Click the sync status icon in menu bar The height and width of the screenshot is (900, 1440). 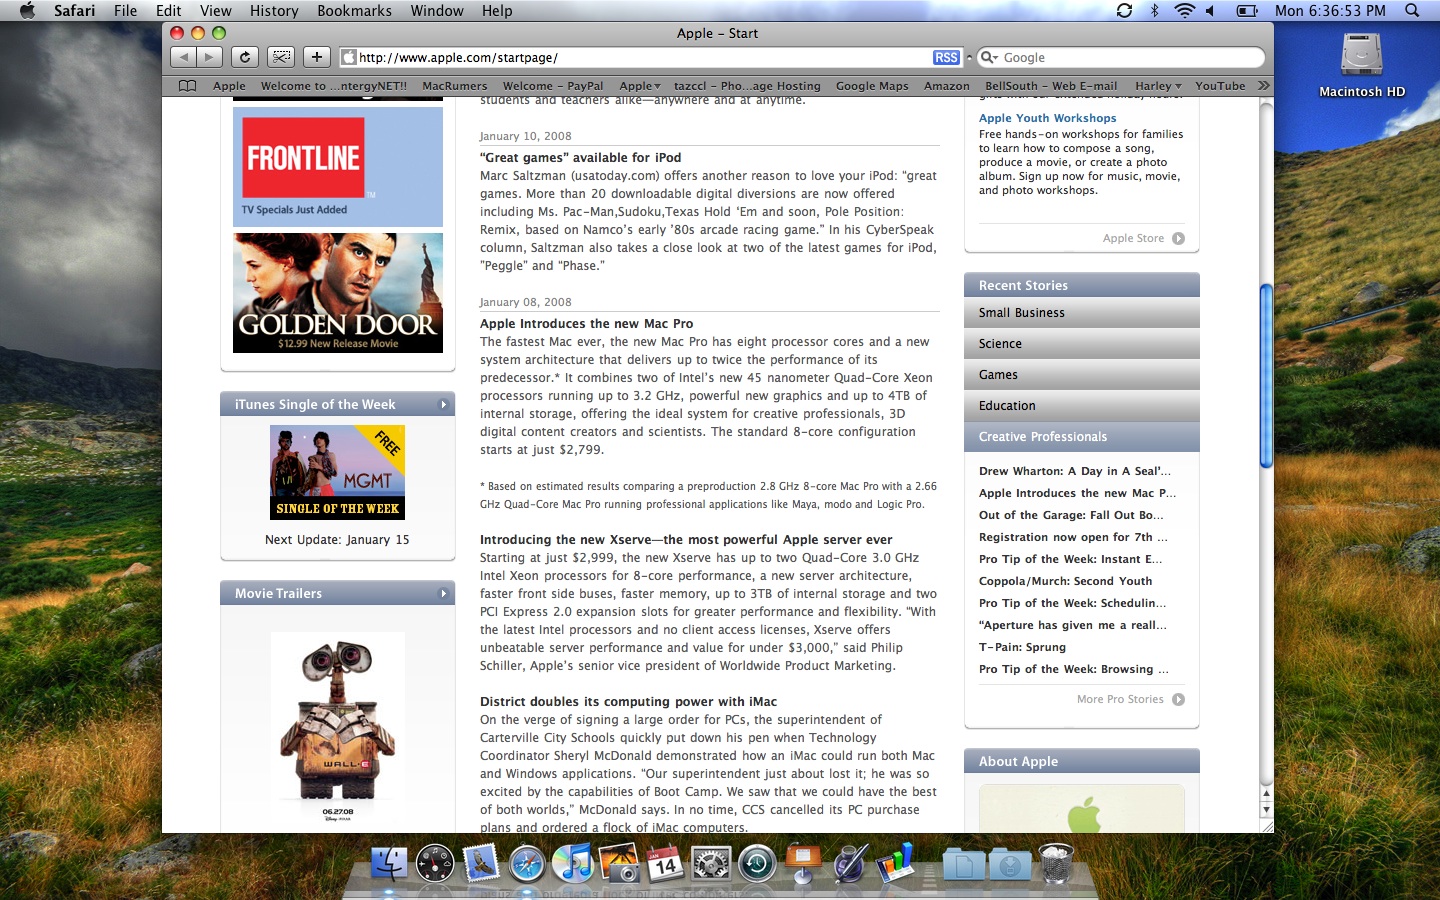(x=1124, y=10)
